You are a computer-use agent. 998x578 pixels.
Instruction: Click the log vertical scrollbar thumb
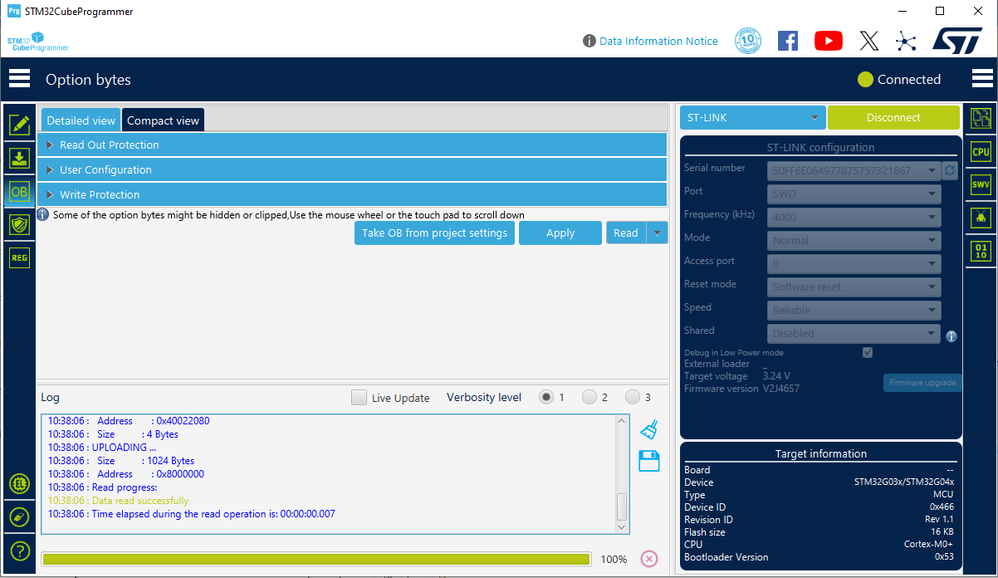[622, 507]
